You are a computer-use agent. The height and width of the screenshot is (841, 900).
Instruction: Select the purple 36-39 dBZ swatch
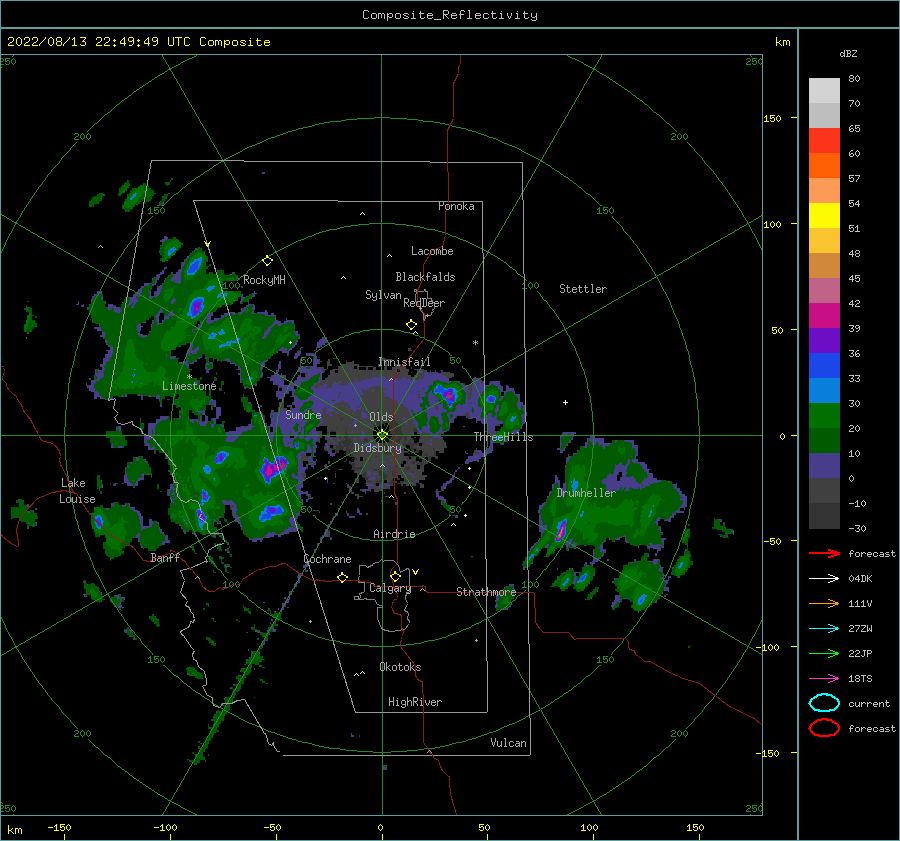point(824,341)
